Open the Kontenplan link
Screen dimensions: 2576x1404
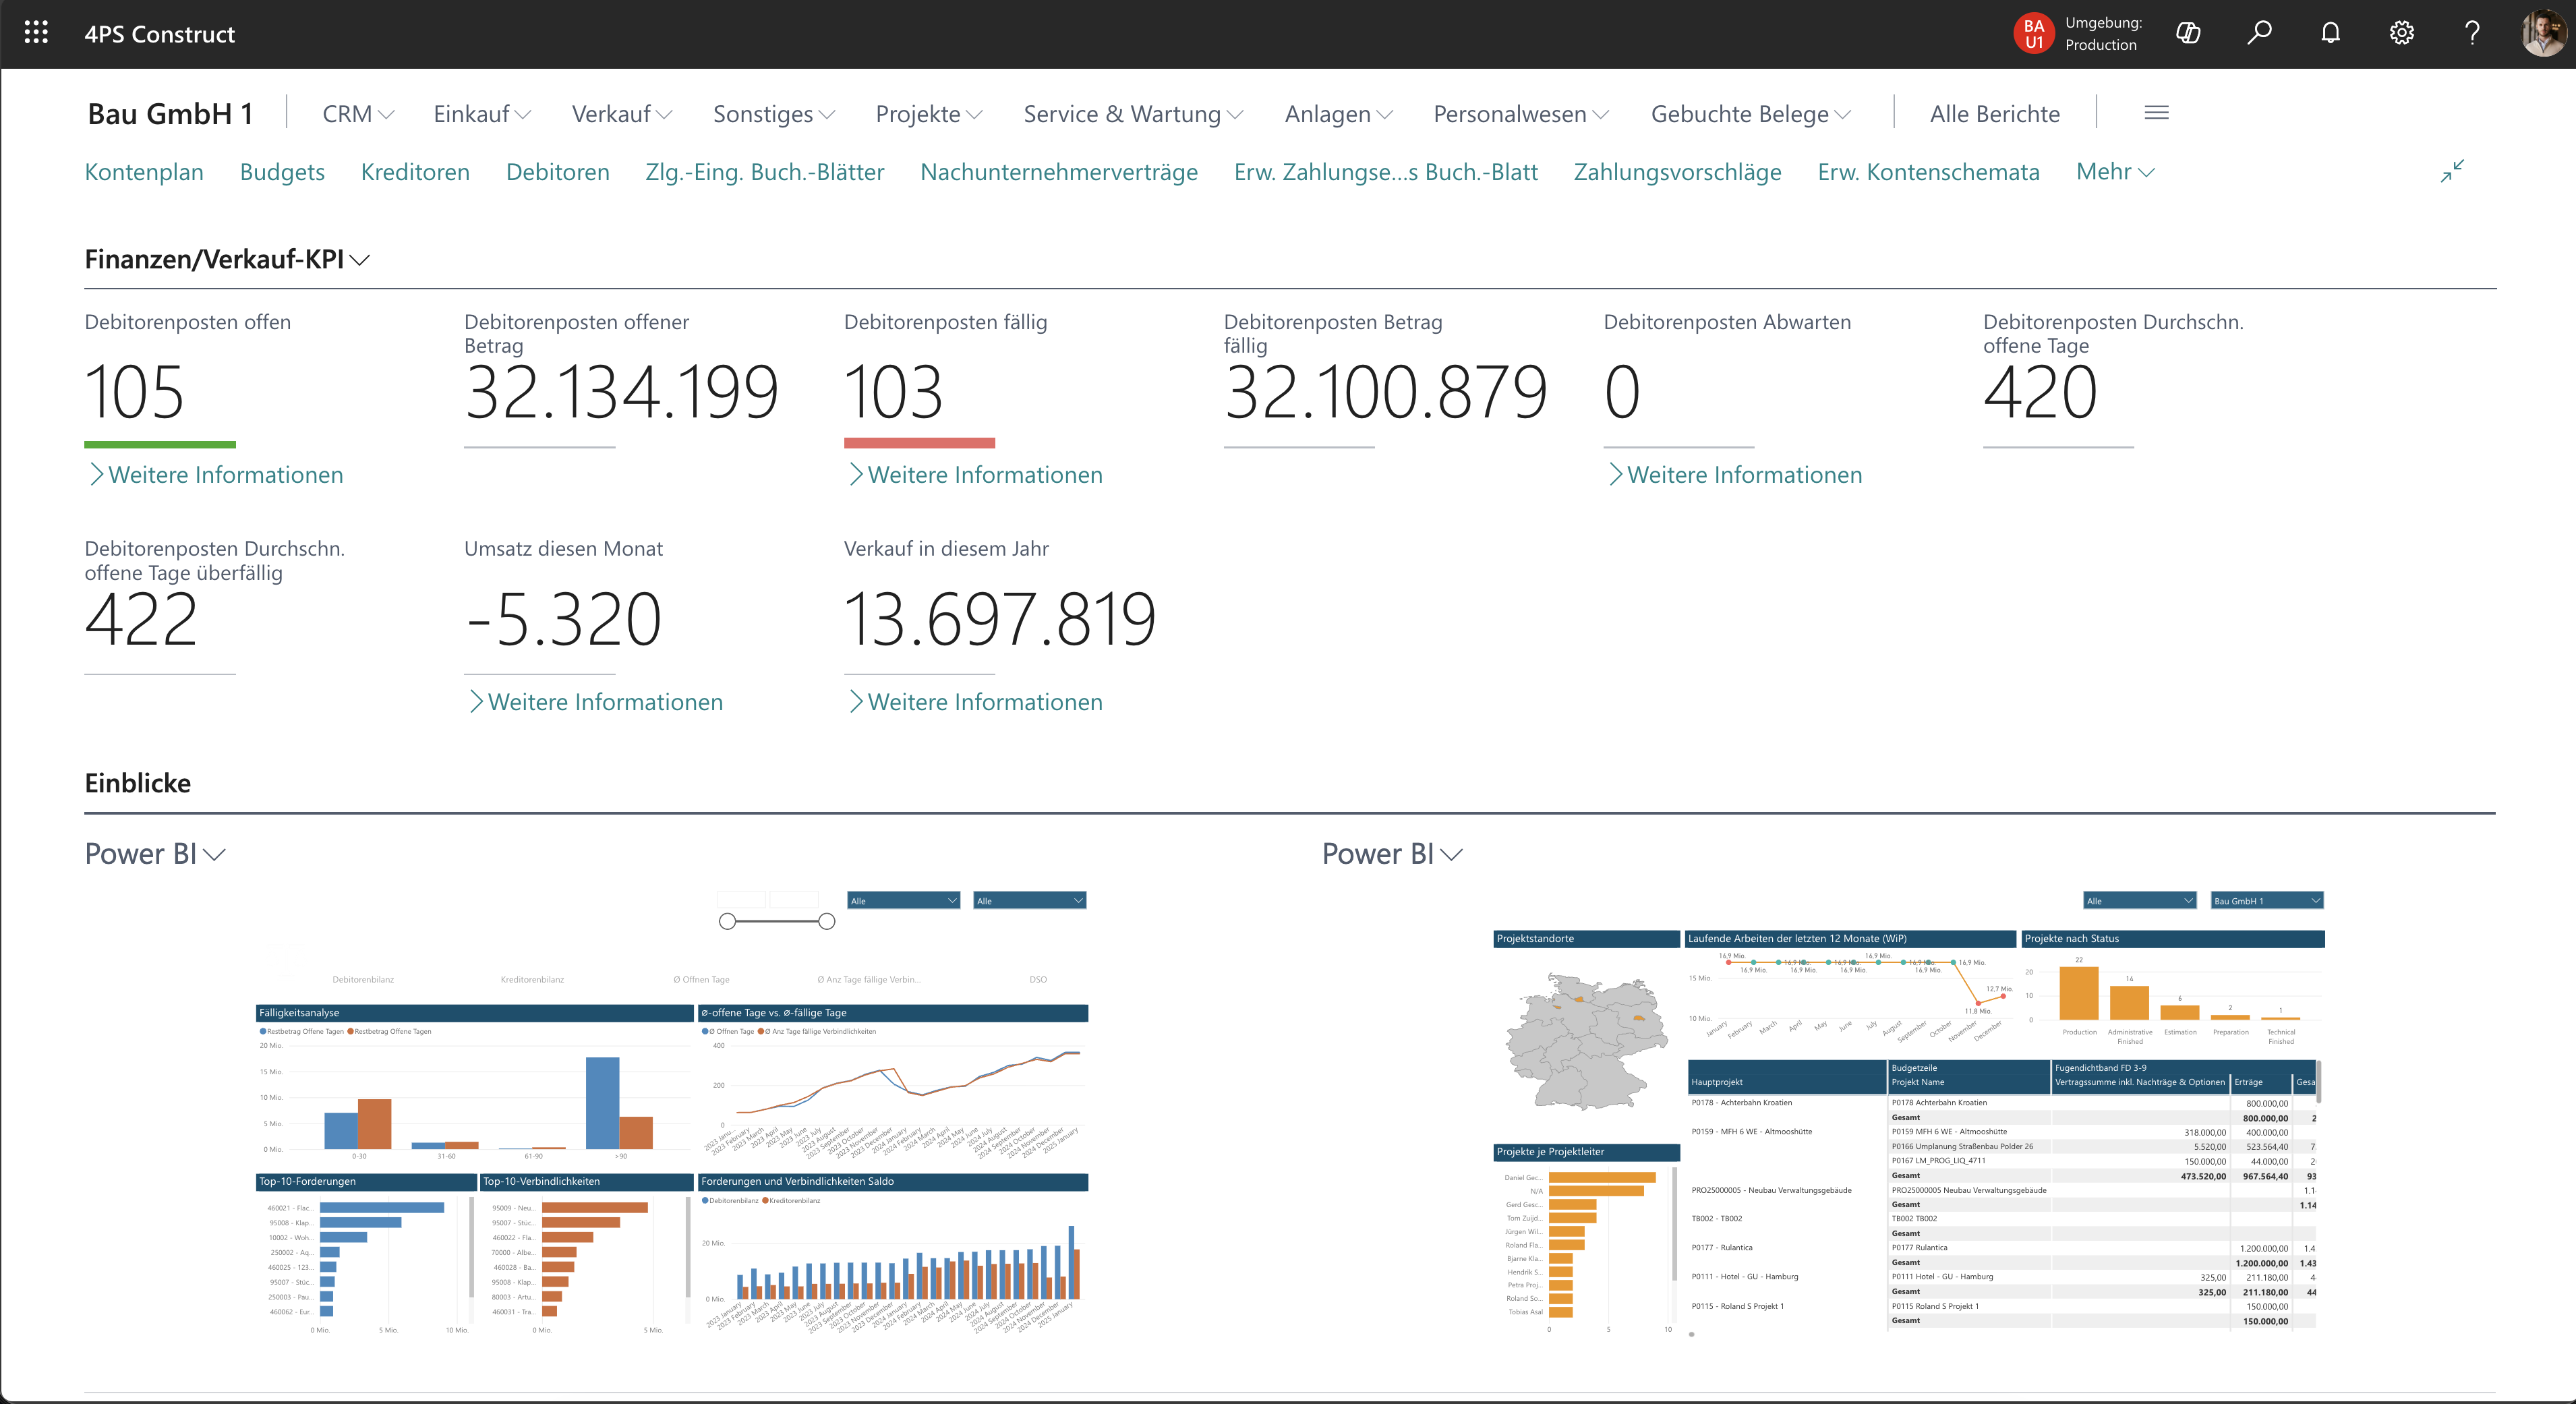point(144,172)
